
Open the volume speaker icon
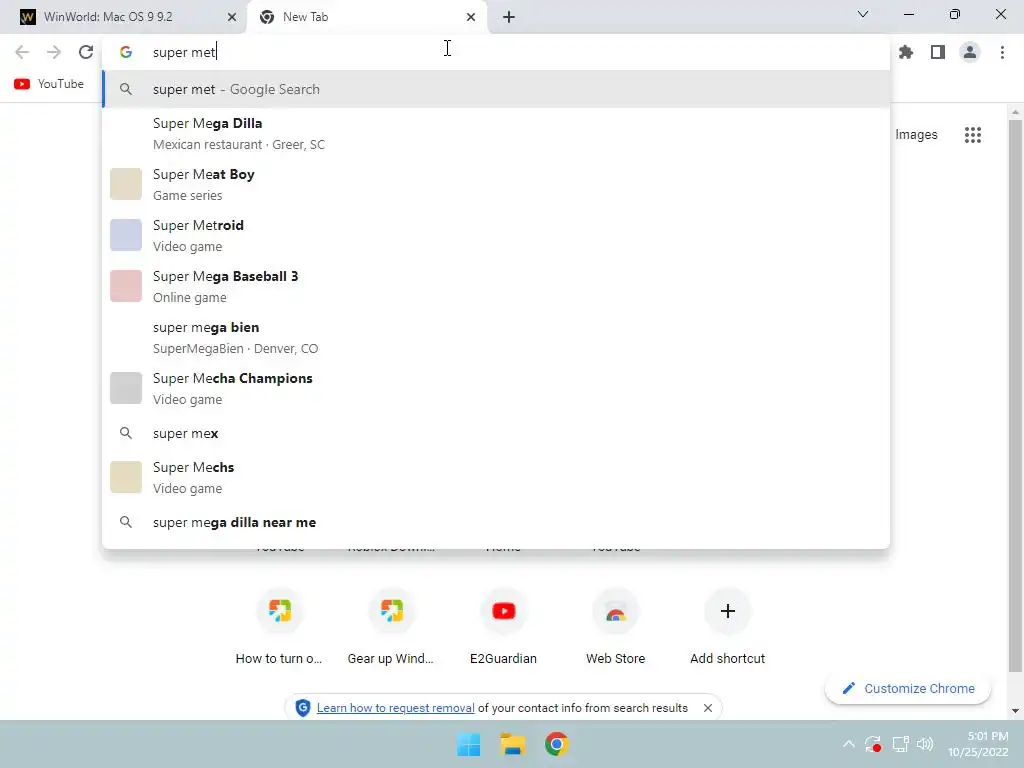point(925,744)
